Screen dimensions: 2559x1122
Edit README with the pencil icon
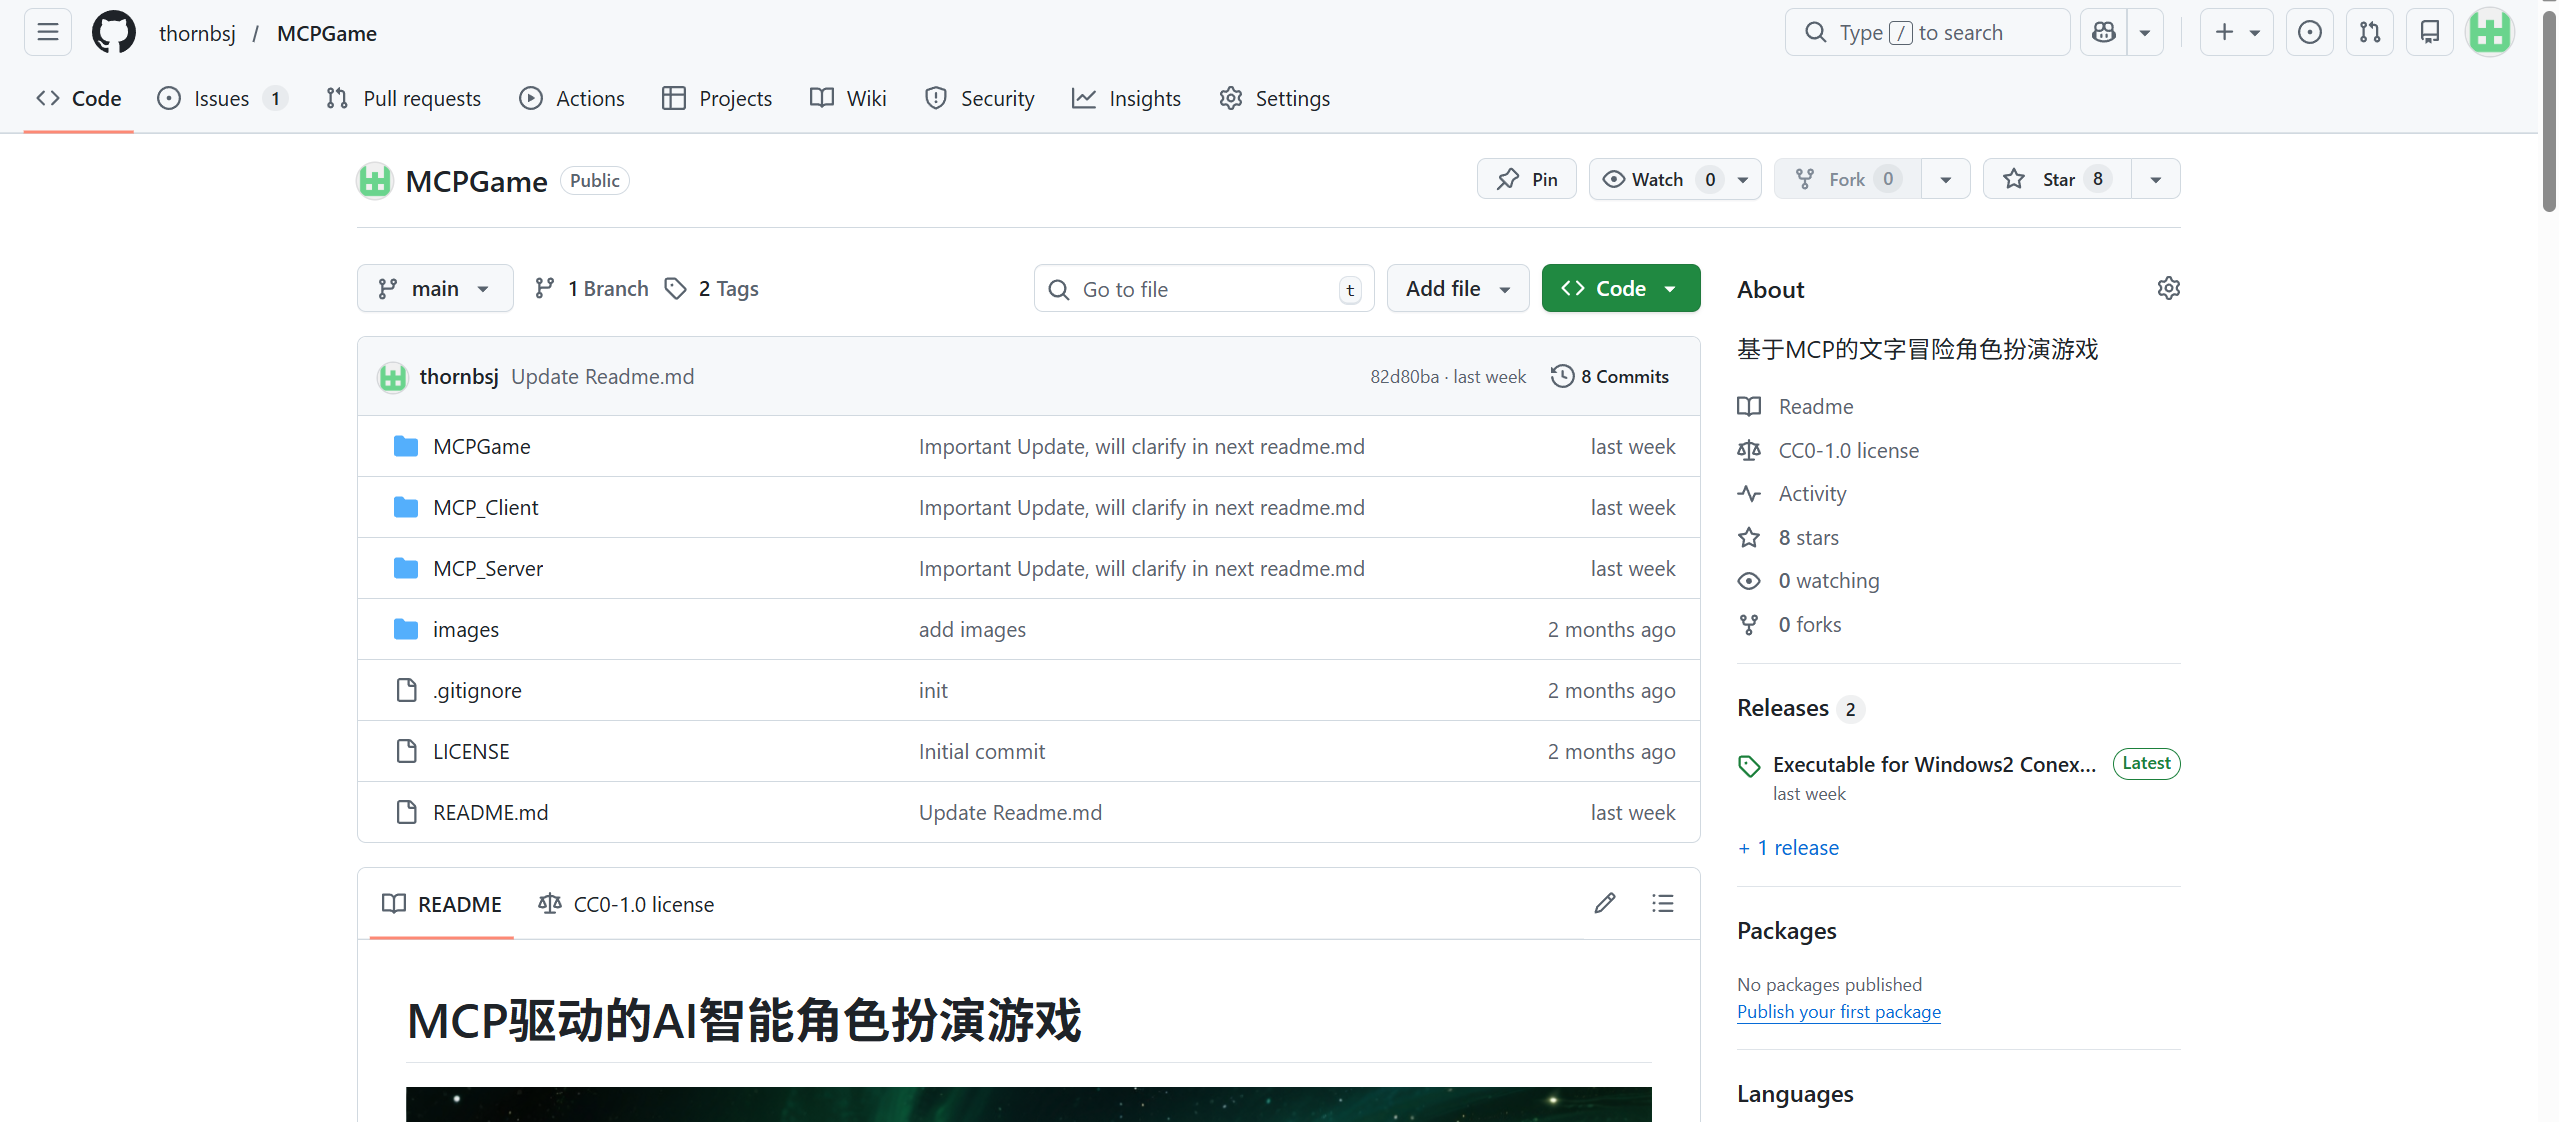(x=1604, y=904)
